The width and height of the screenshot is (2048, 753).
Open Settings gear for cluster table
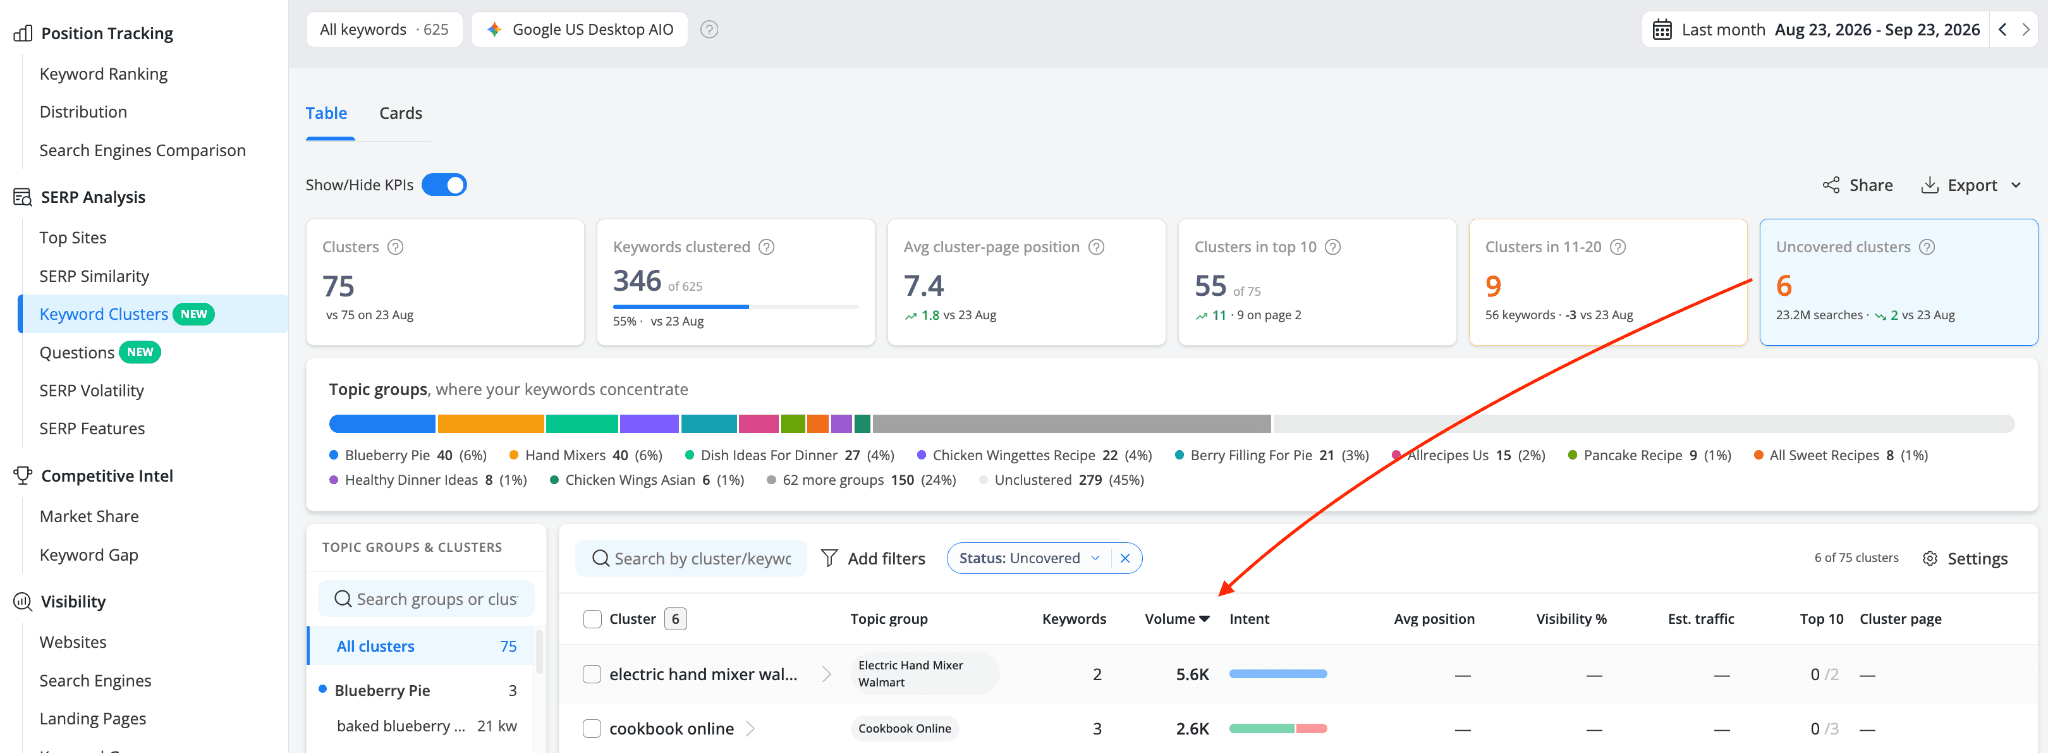pos(1930,558)
